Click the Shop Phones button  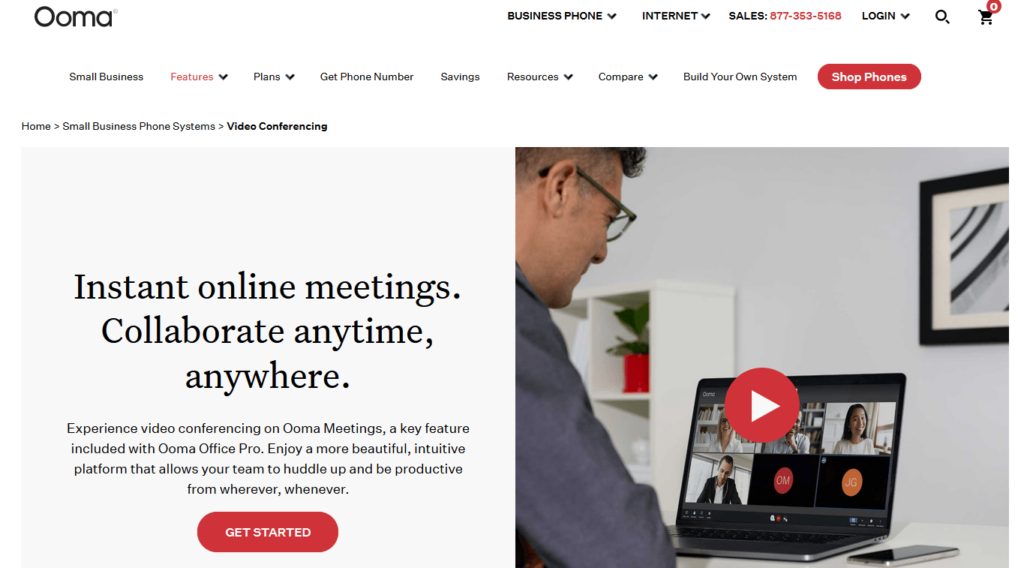pyautogui.click(x=869, y=77)
